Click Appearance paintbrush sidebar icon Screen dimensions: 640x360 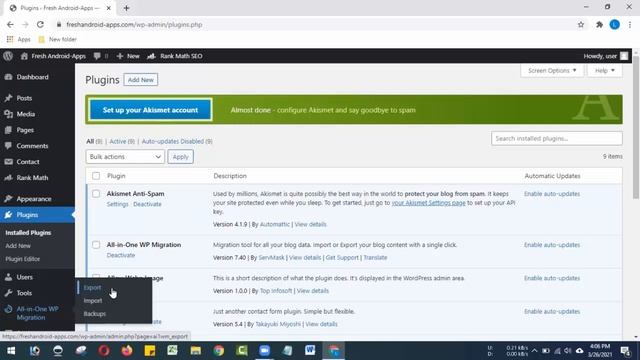click(8, 199)
